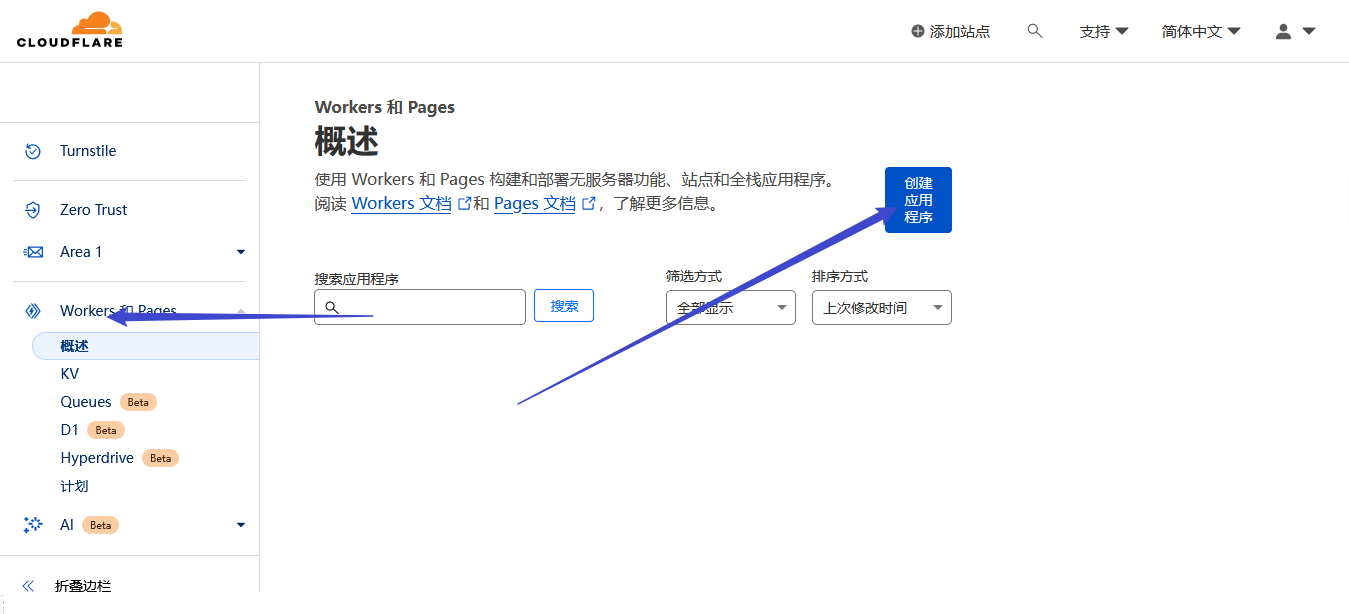Click the AI sparkle icon in sidebar
The height and width of the screenshot is (614, 1349).
coord(31,524)
